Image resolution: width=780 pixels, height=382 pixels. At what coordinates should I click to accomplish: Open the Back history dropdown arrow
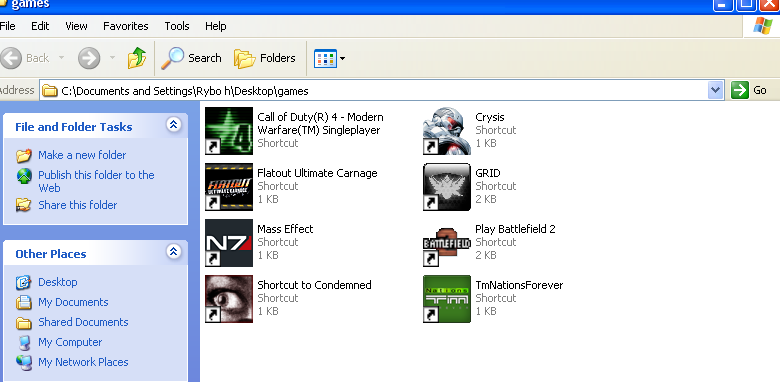pos(61,58)
